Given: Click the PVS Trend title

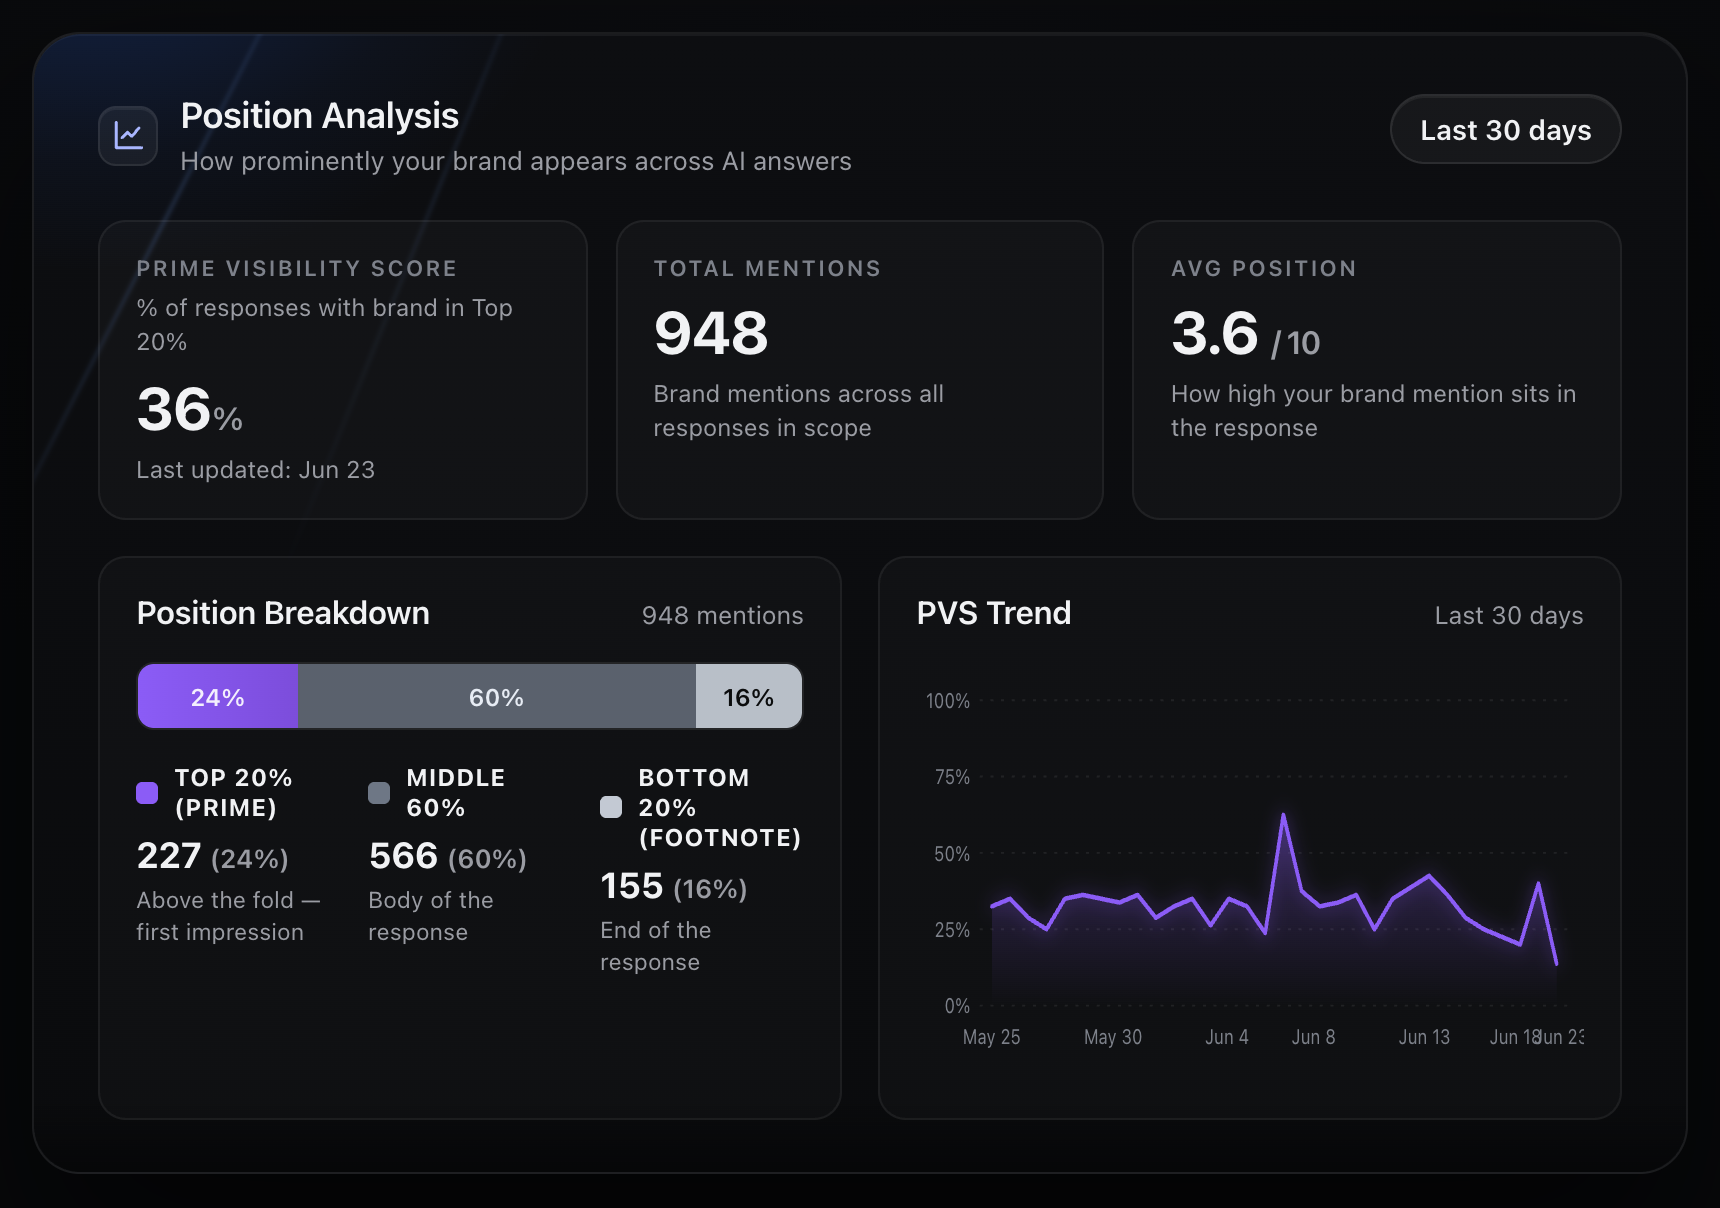Looking at the screenshot, I should click(994, 613).
